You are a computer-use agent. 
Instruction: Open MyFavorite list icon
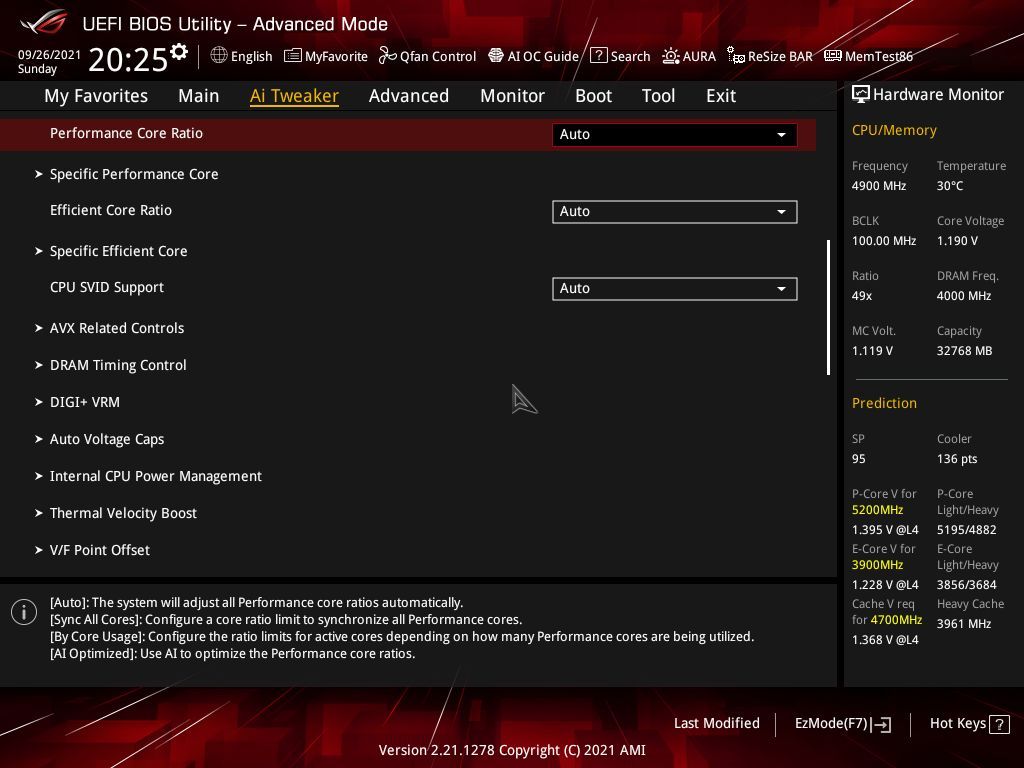[293, 56]
